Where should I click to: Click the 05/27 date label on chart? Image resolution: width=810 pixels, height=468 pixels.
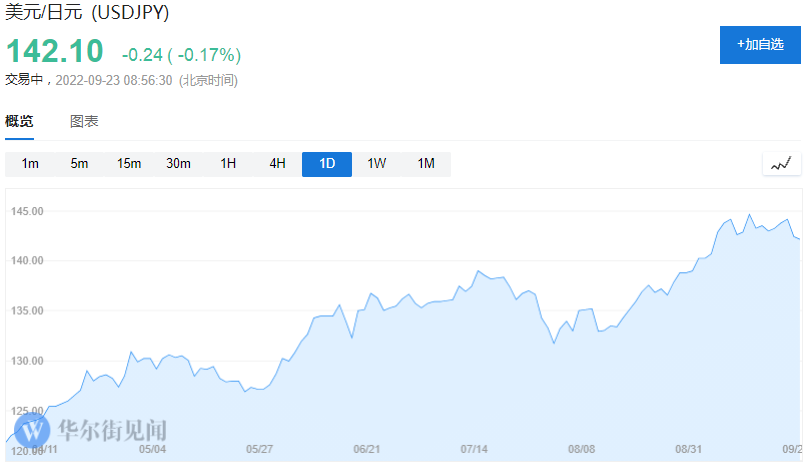point(259,449)
